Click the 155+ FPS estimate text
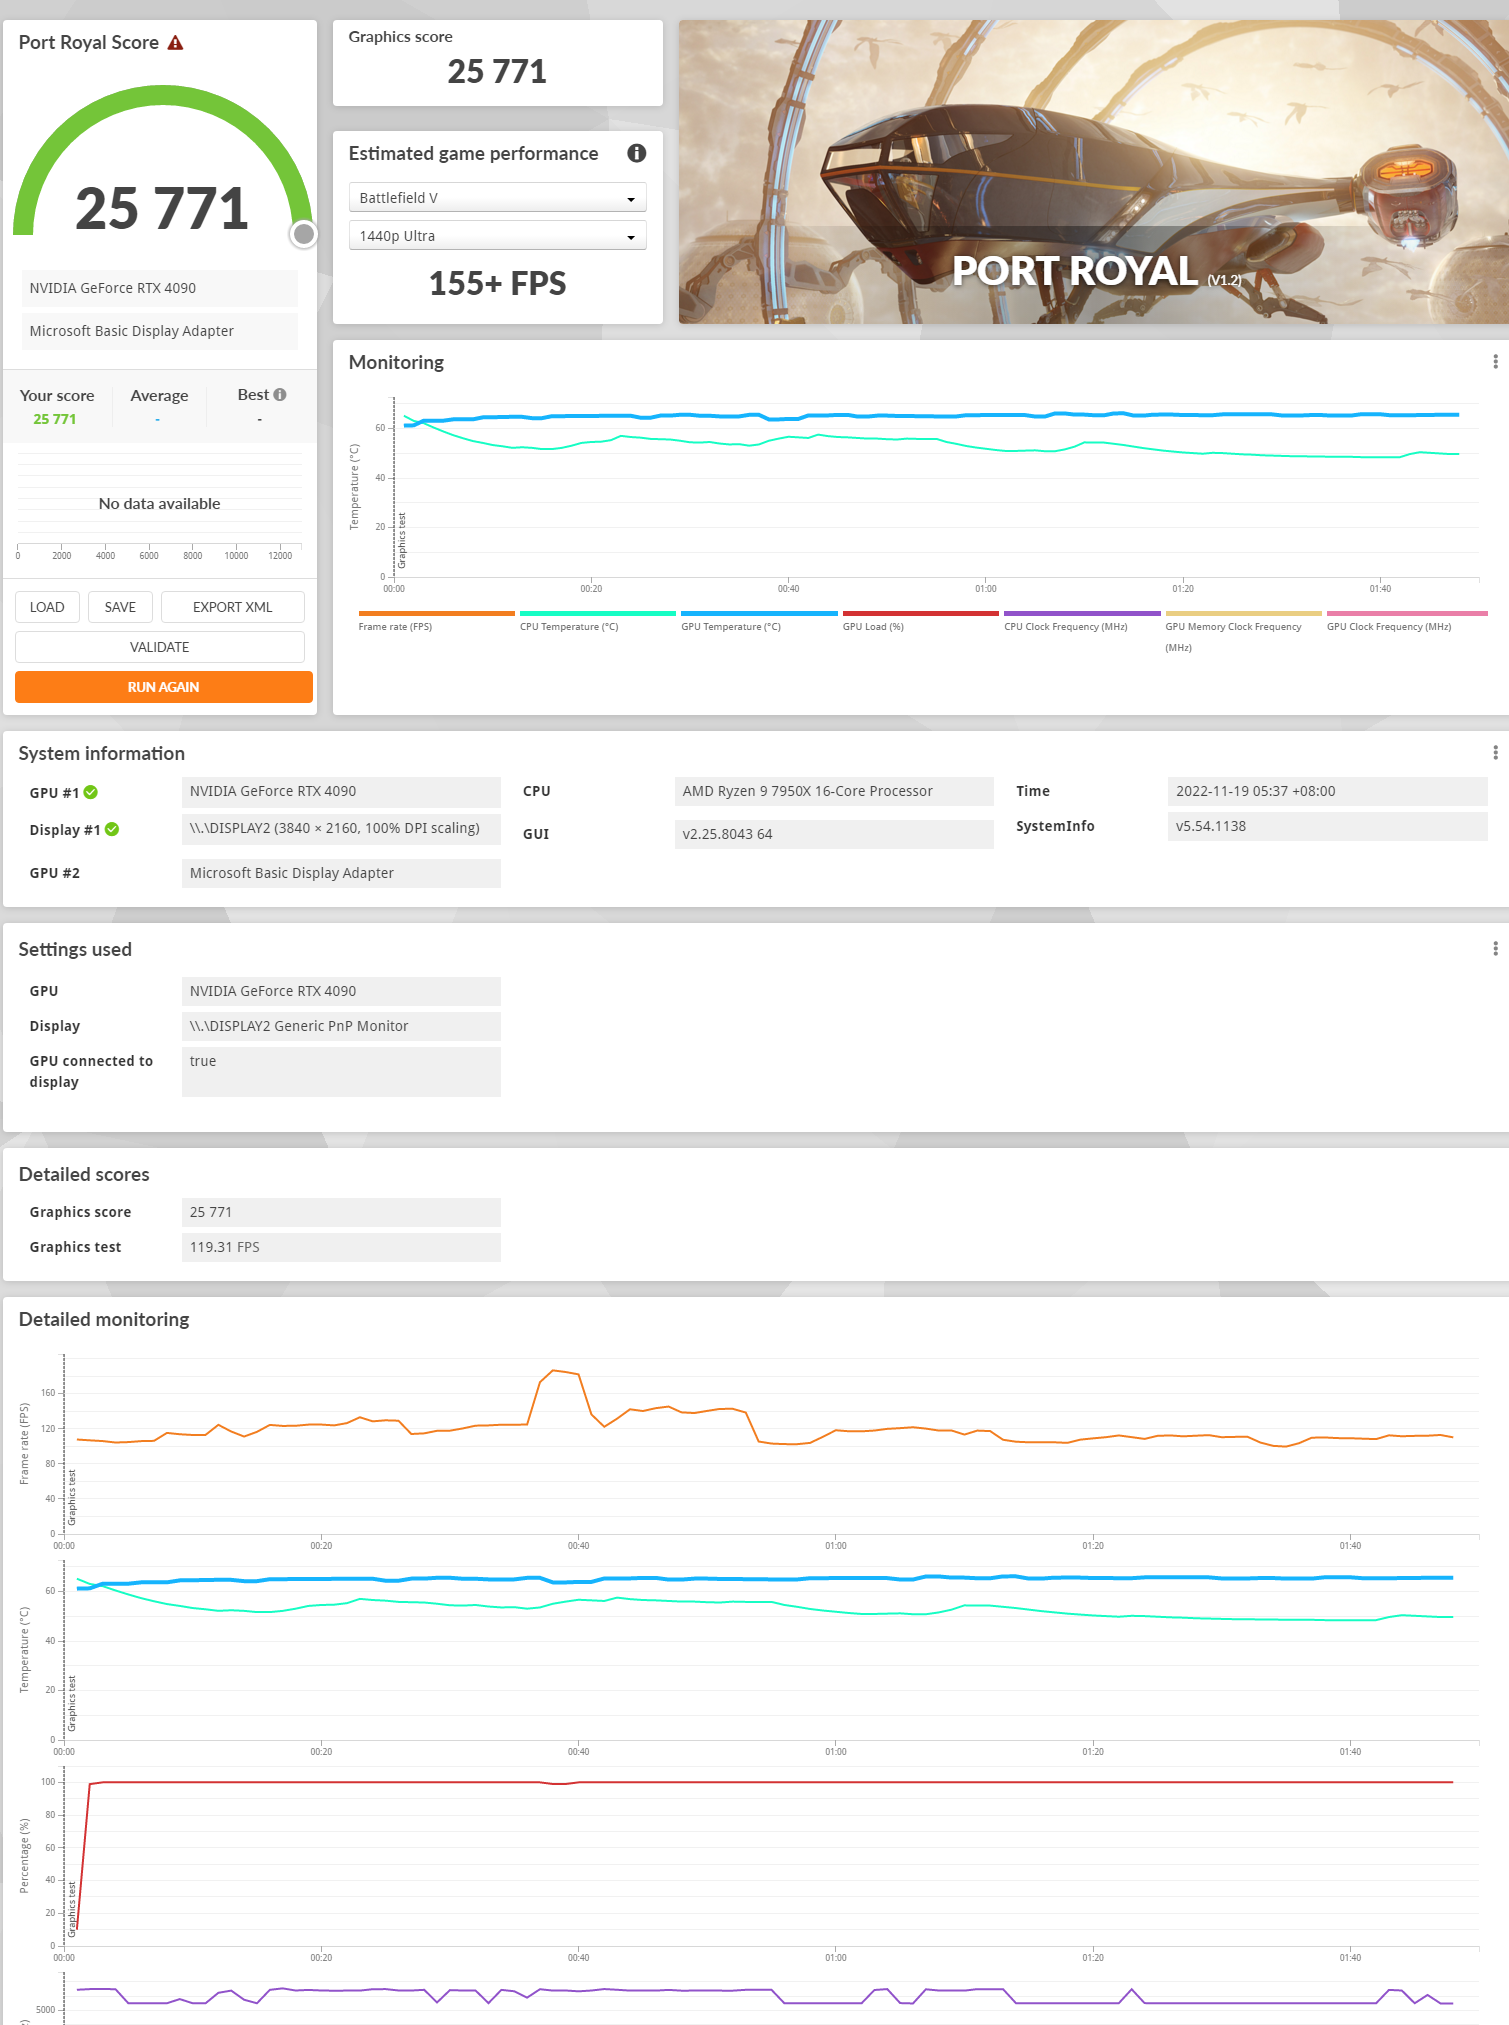Screen dimensions: 1509x2025 point(497,283)
